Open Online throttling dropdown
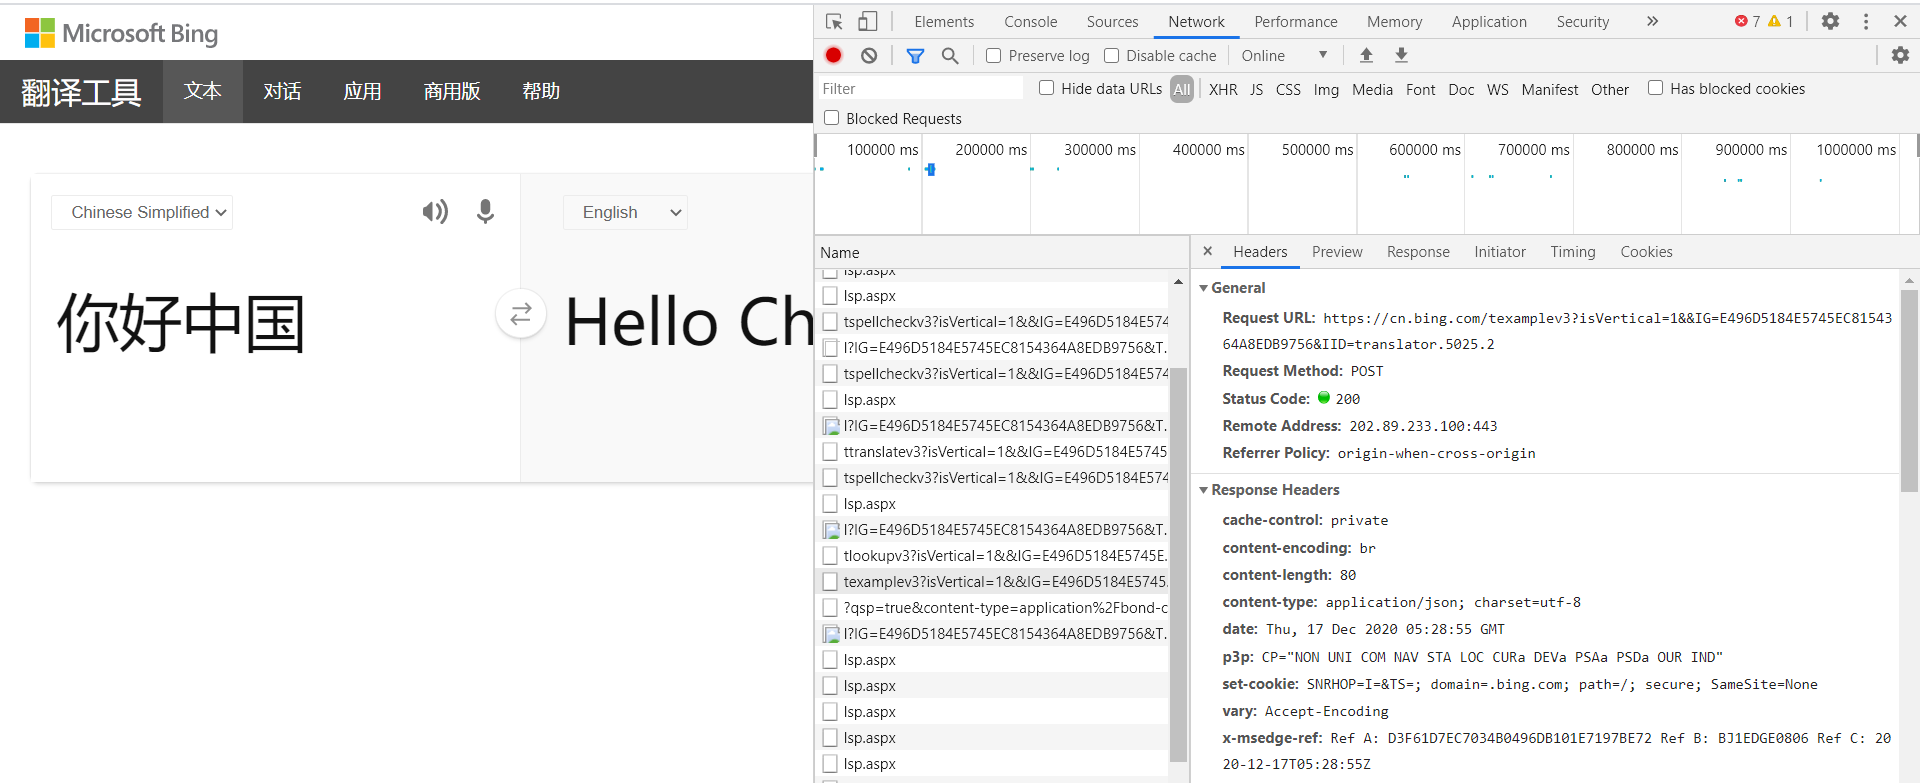Viewport: 1920px width, 783px height. 1284,56
